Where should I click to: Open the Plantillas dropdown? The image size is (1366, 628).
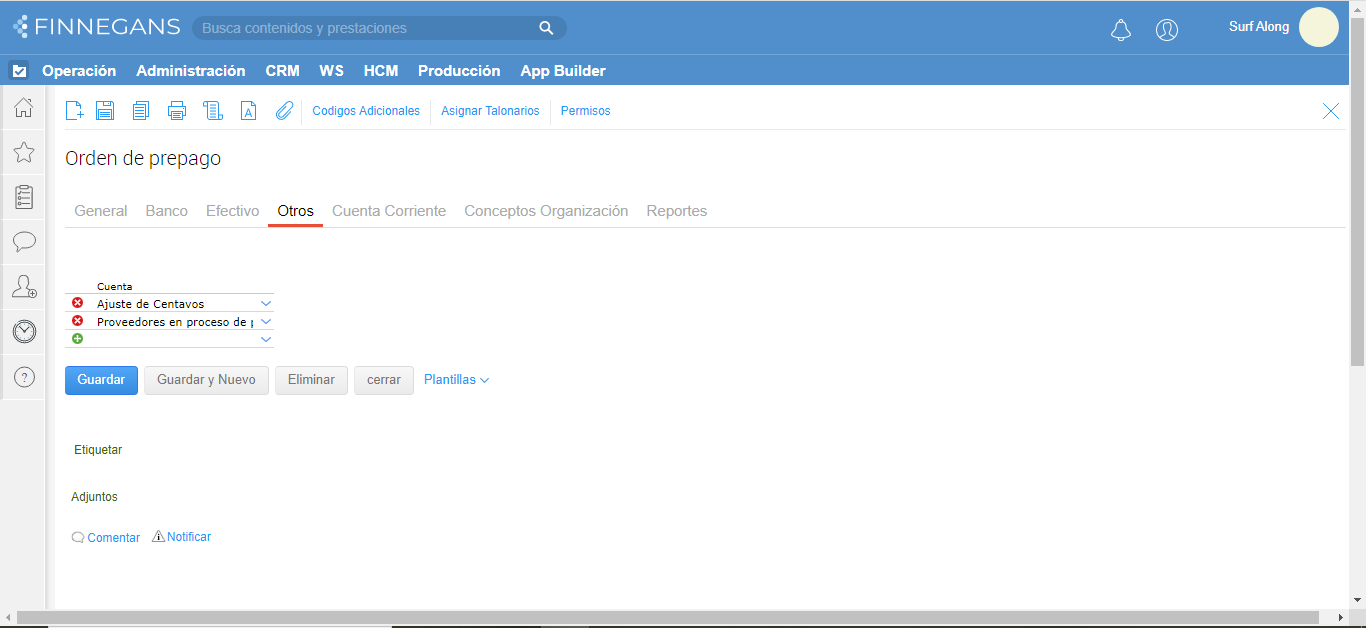tap(456, 380)
